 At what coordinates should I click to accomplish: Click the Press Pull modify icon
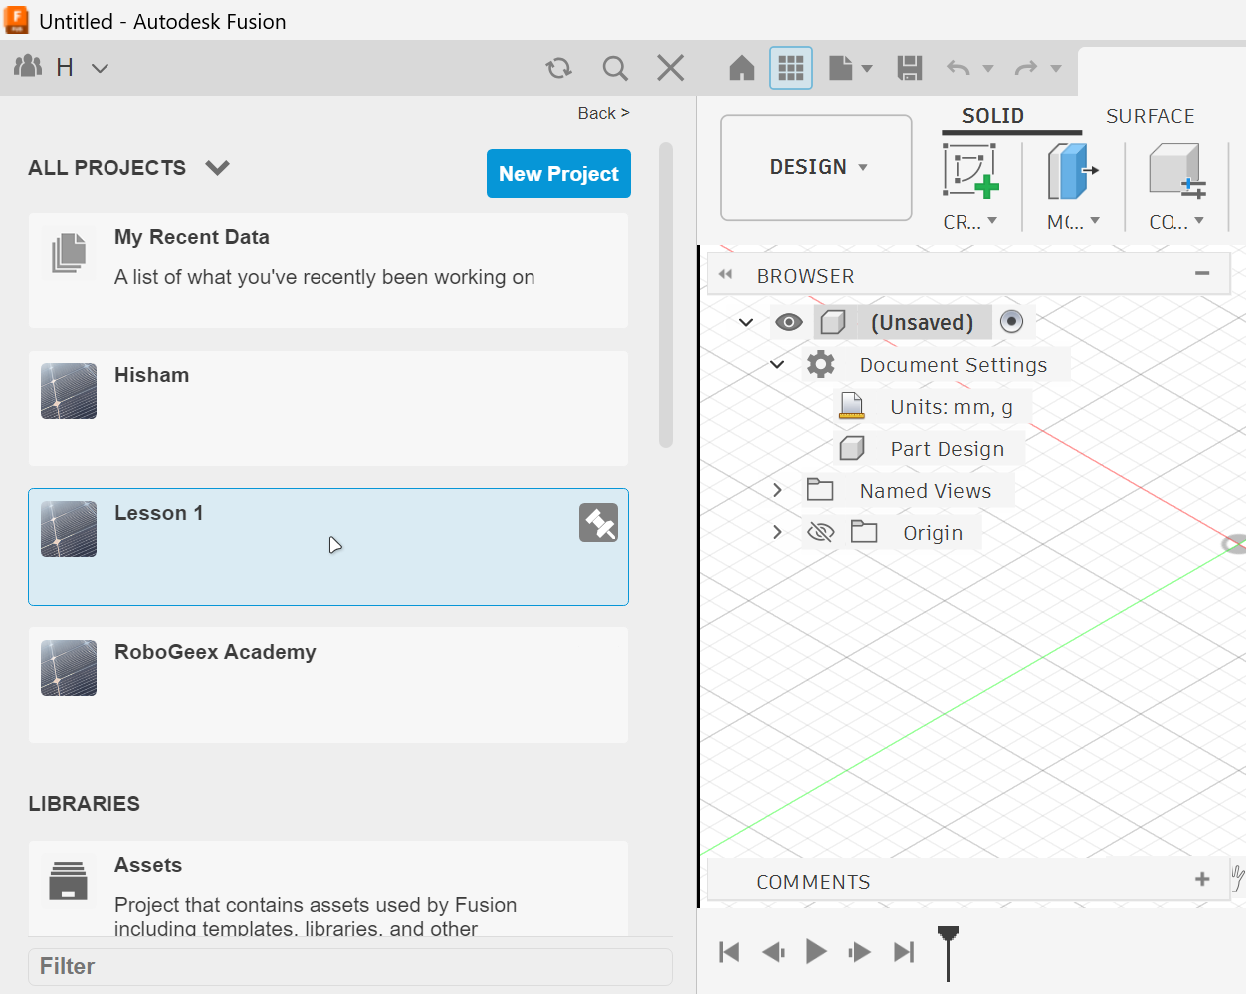1073,171
